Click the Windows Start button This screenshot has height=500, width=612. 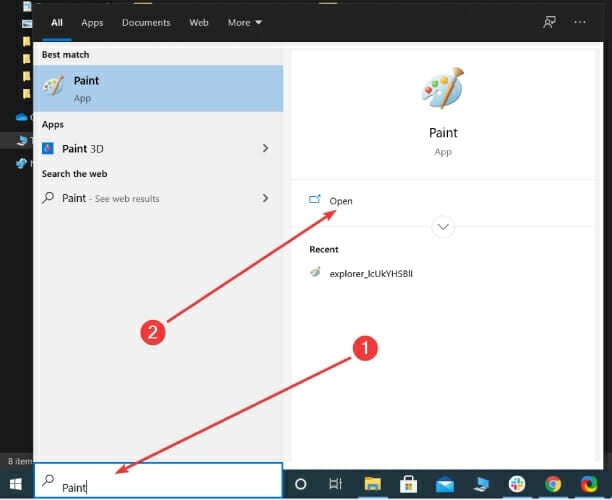tap(16, 484)
